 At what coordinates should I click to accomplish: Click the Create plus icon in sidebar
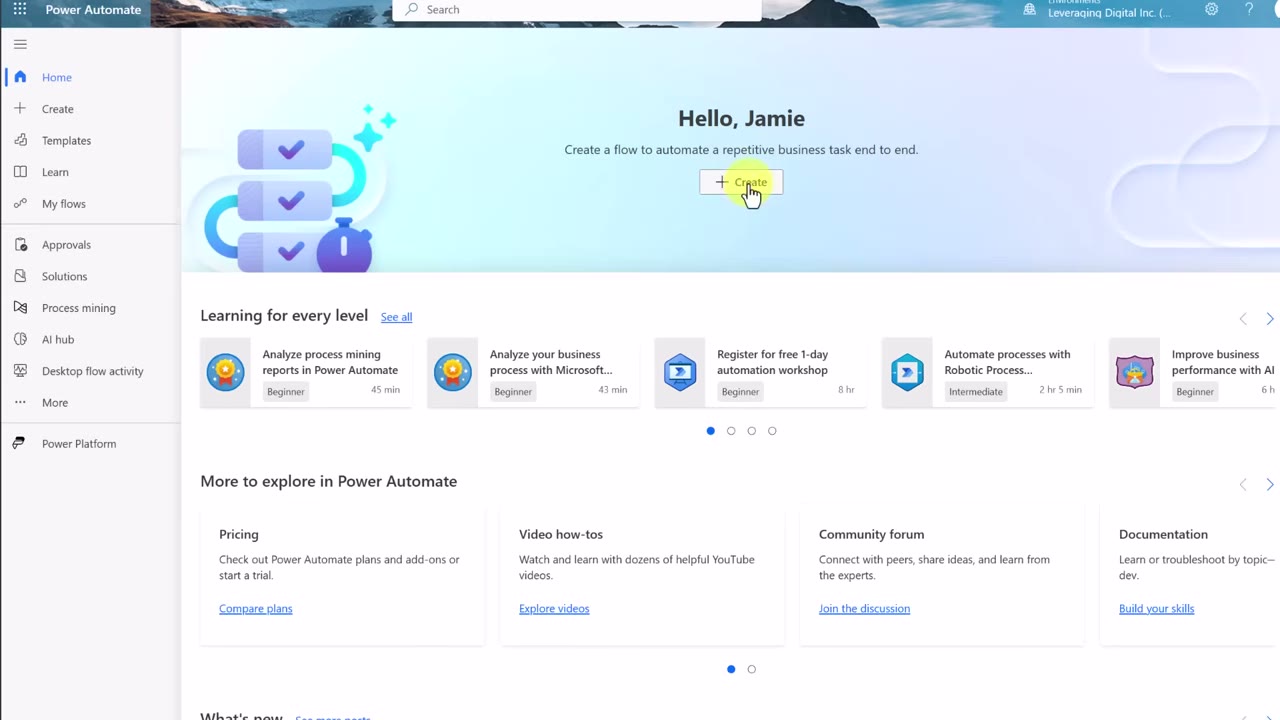[x=20, y=108]
